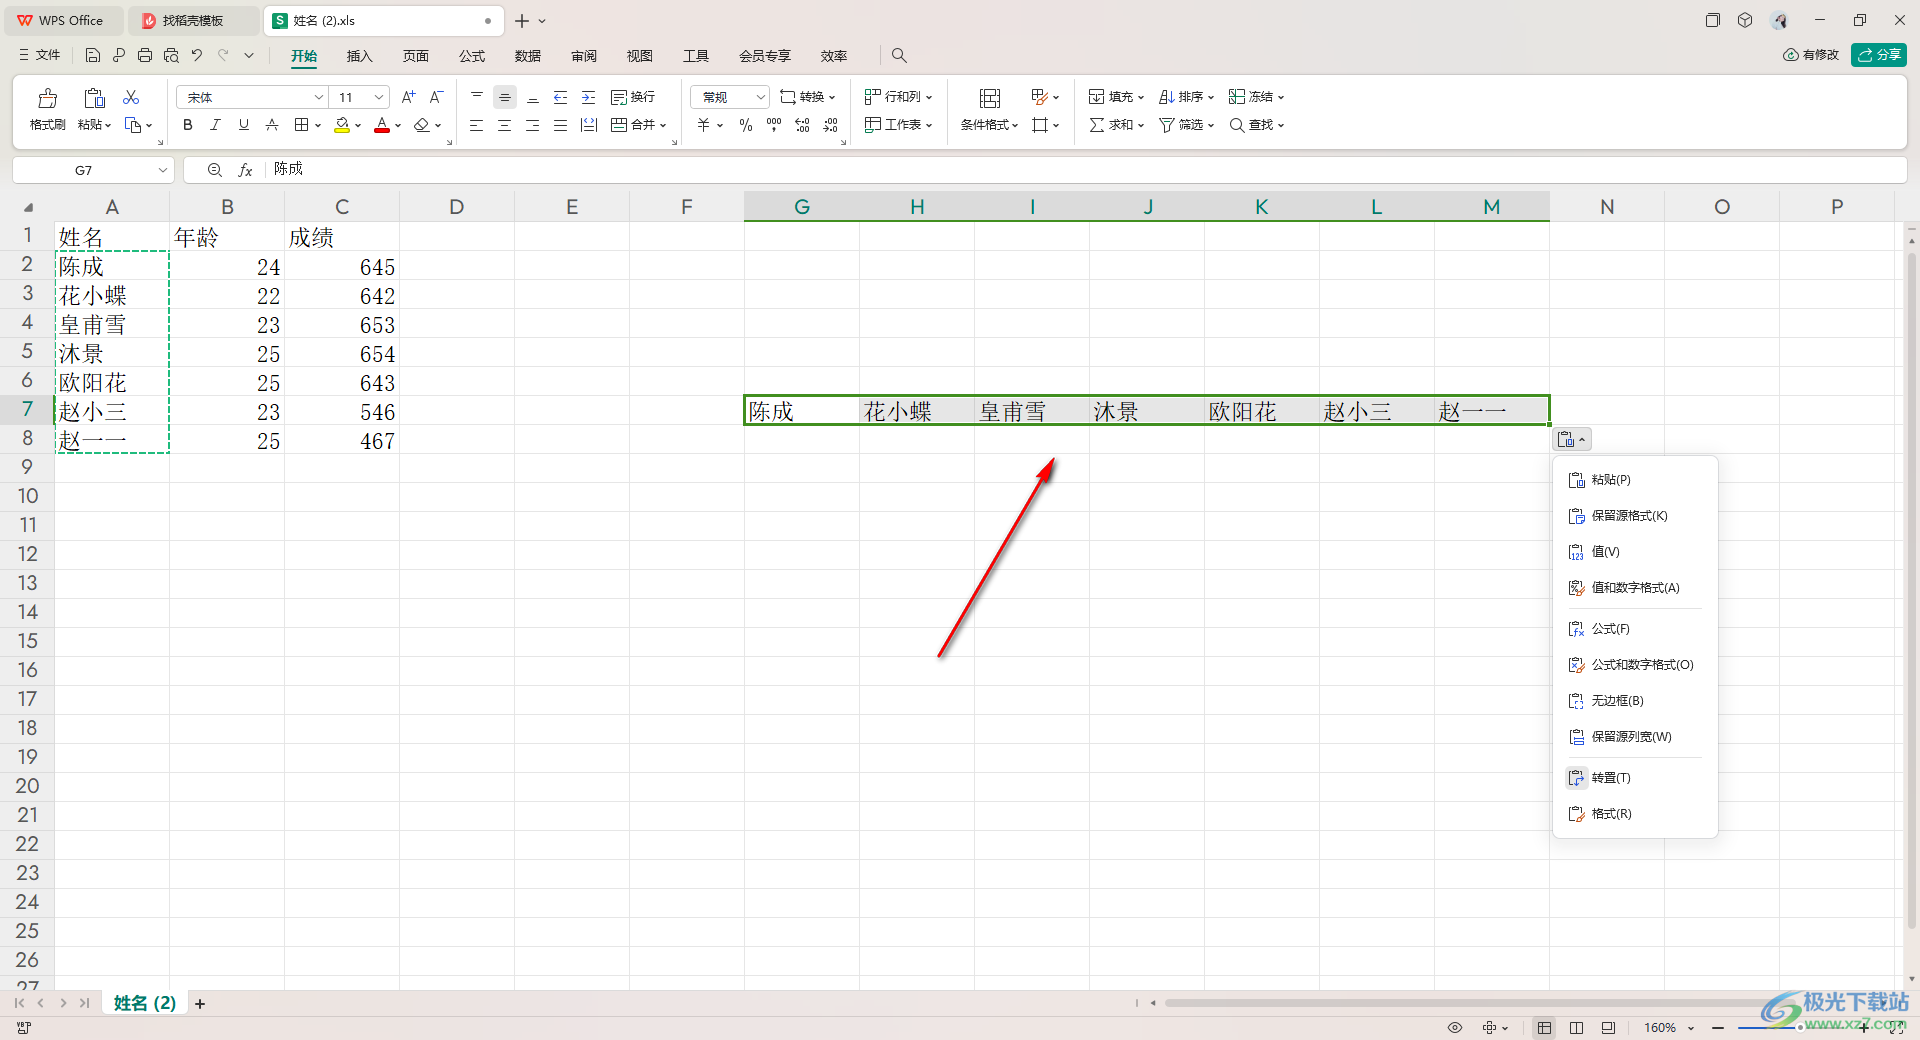This screenshot has width=1920, height=1040.
Task: Open the font size dropdown
Action: [379, 97]
